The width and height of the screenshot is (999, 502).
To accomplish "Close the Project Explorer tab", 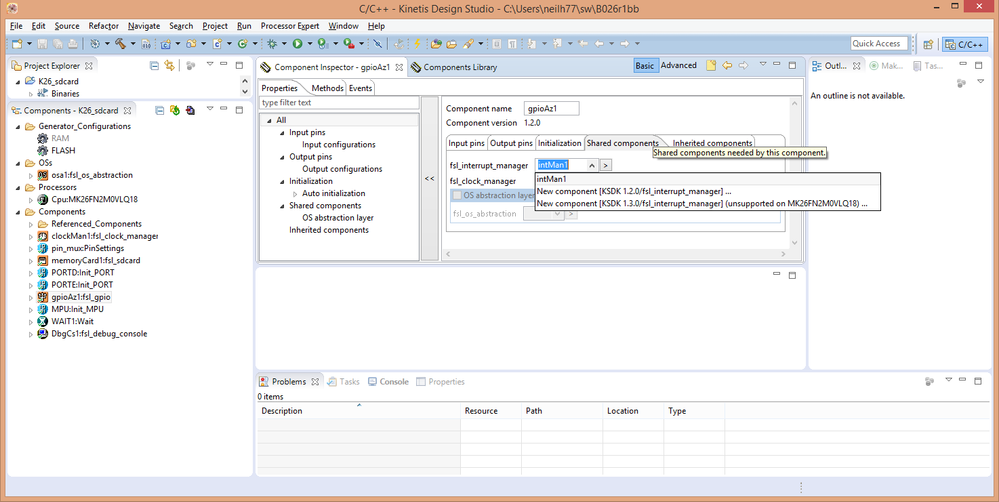I will coord(89,66).
